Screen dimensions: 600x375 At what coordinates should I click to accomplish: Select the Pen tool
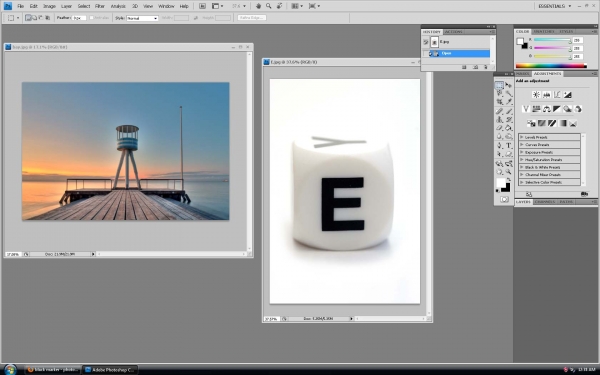pyautogui.click(x=499, y=146)
